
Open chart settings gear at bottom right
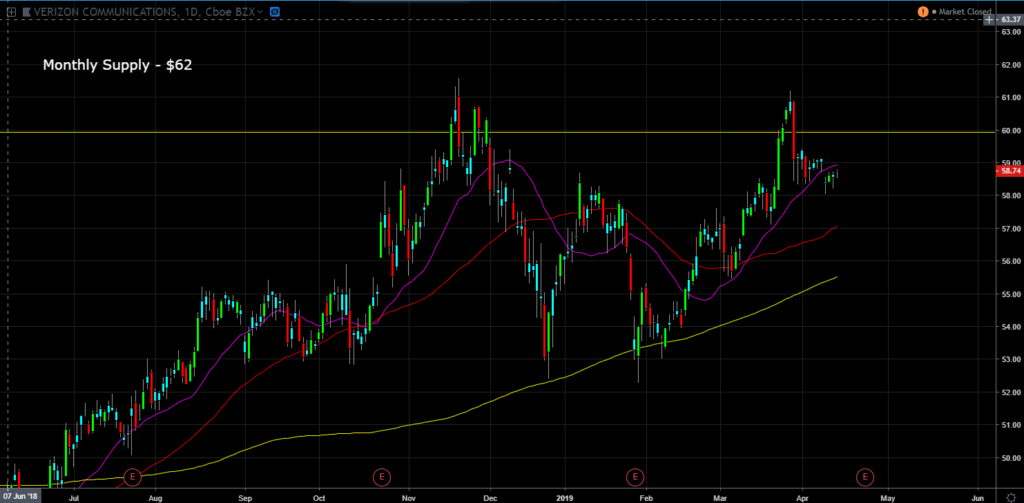[x=1011, y=496]
